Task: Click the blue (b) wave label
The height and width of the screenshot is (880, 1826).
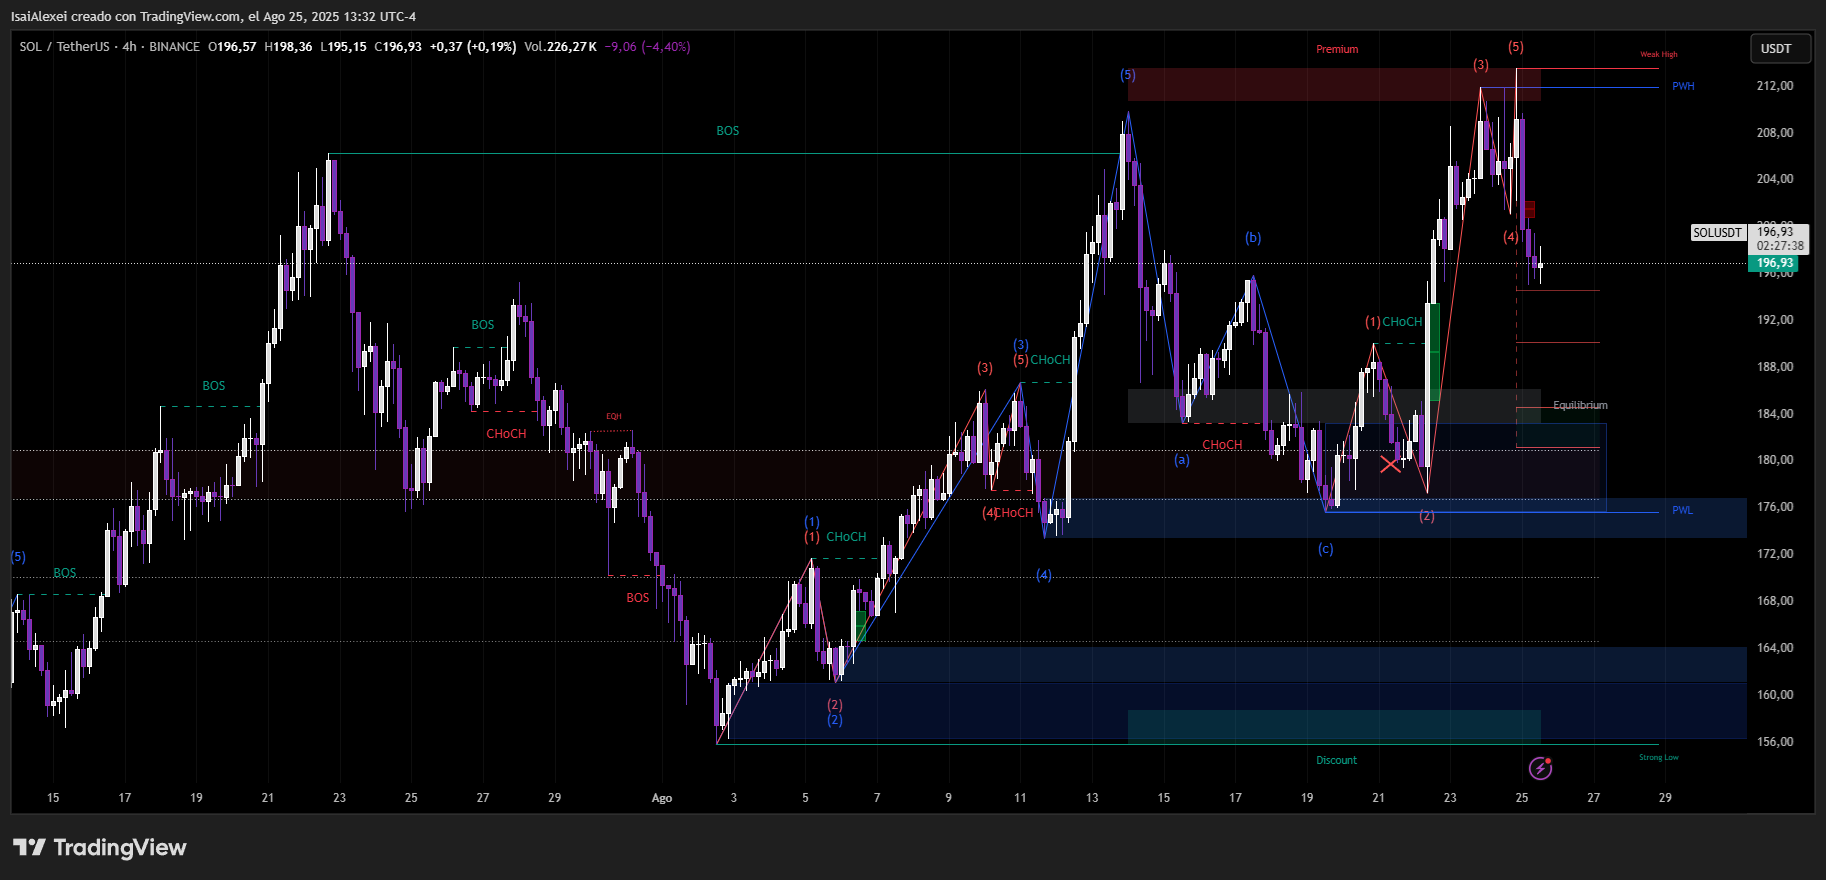Action: 1253,238
